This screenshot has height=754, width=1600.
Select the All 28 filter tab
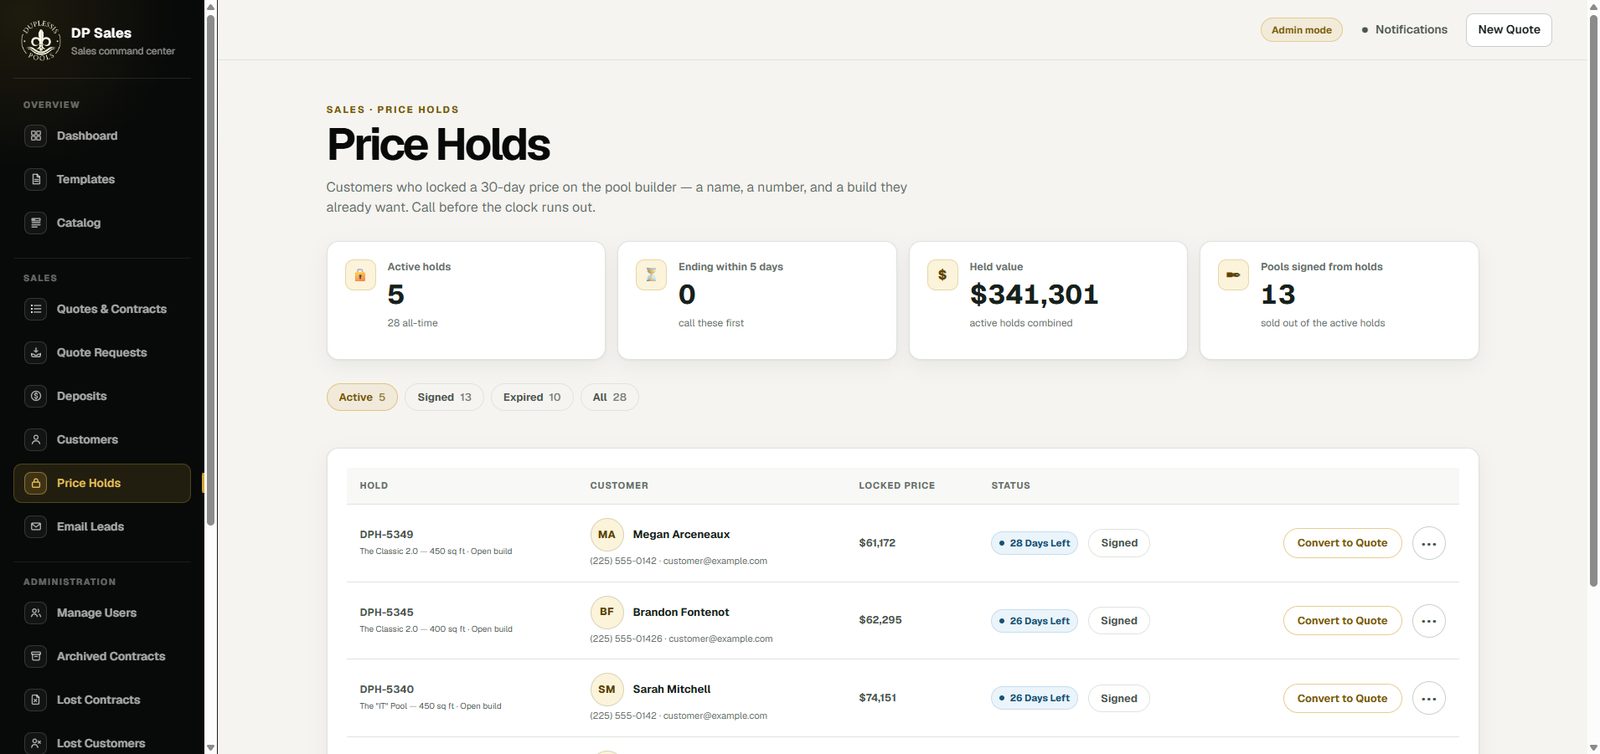click(x=609, y=397)
